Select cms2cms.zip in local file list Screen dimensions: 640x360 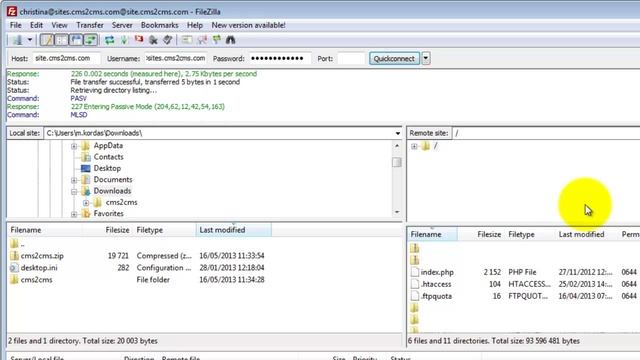(x=42, y=256)
